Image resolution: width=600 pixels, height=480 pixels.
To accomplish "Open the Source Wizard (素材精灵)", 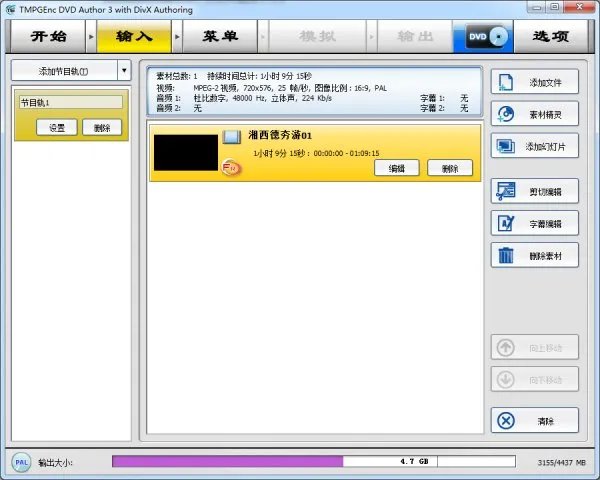I will coord(506,114).
